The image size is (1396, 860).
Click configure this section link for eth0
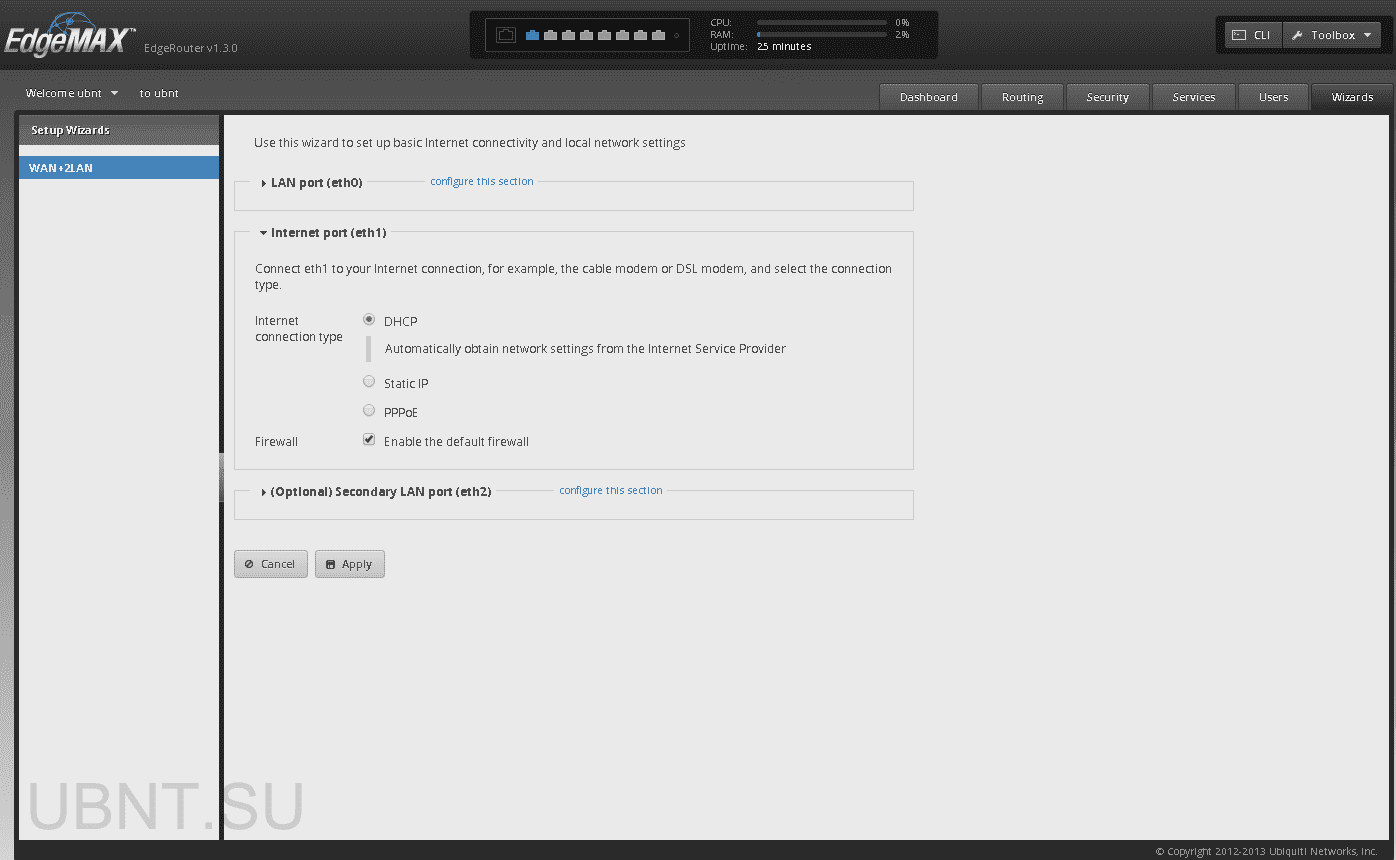tap(481, 182)
